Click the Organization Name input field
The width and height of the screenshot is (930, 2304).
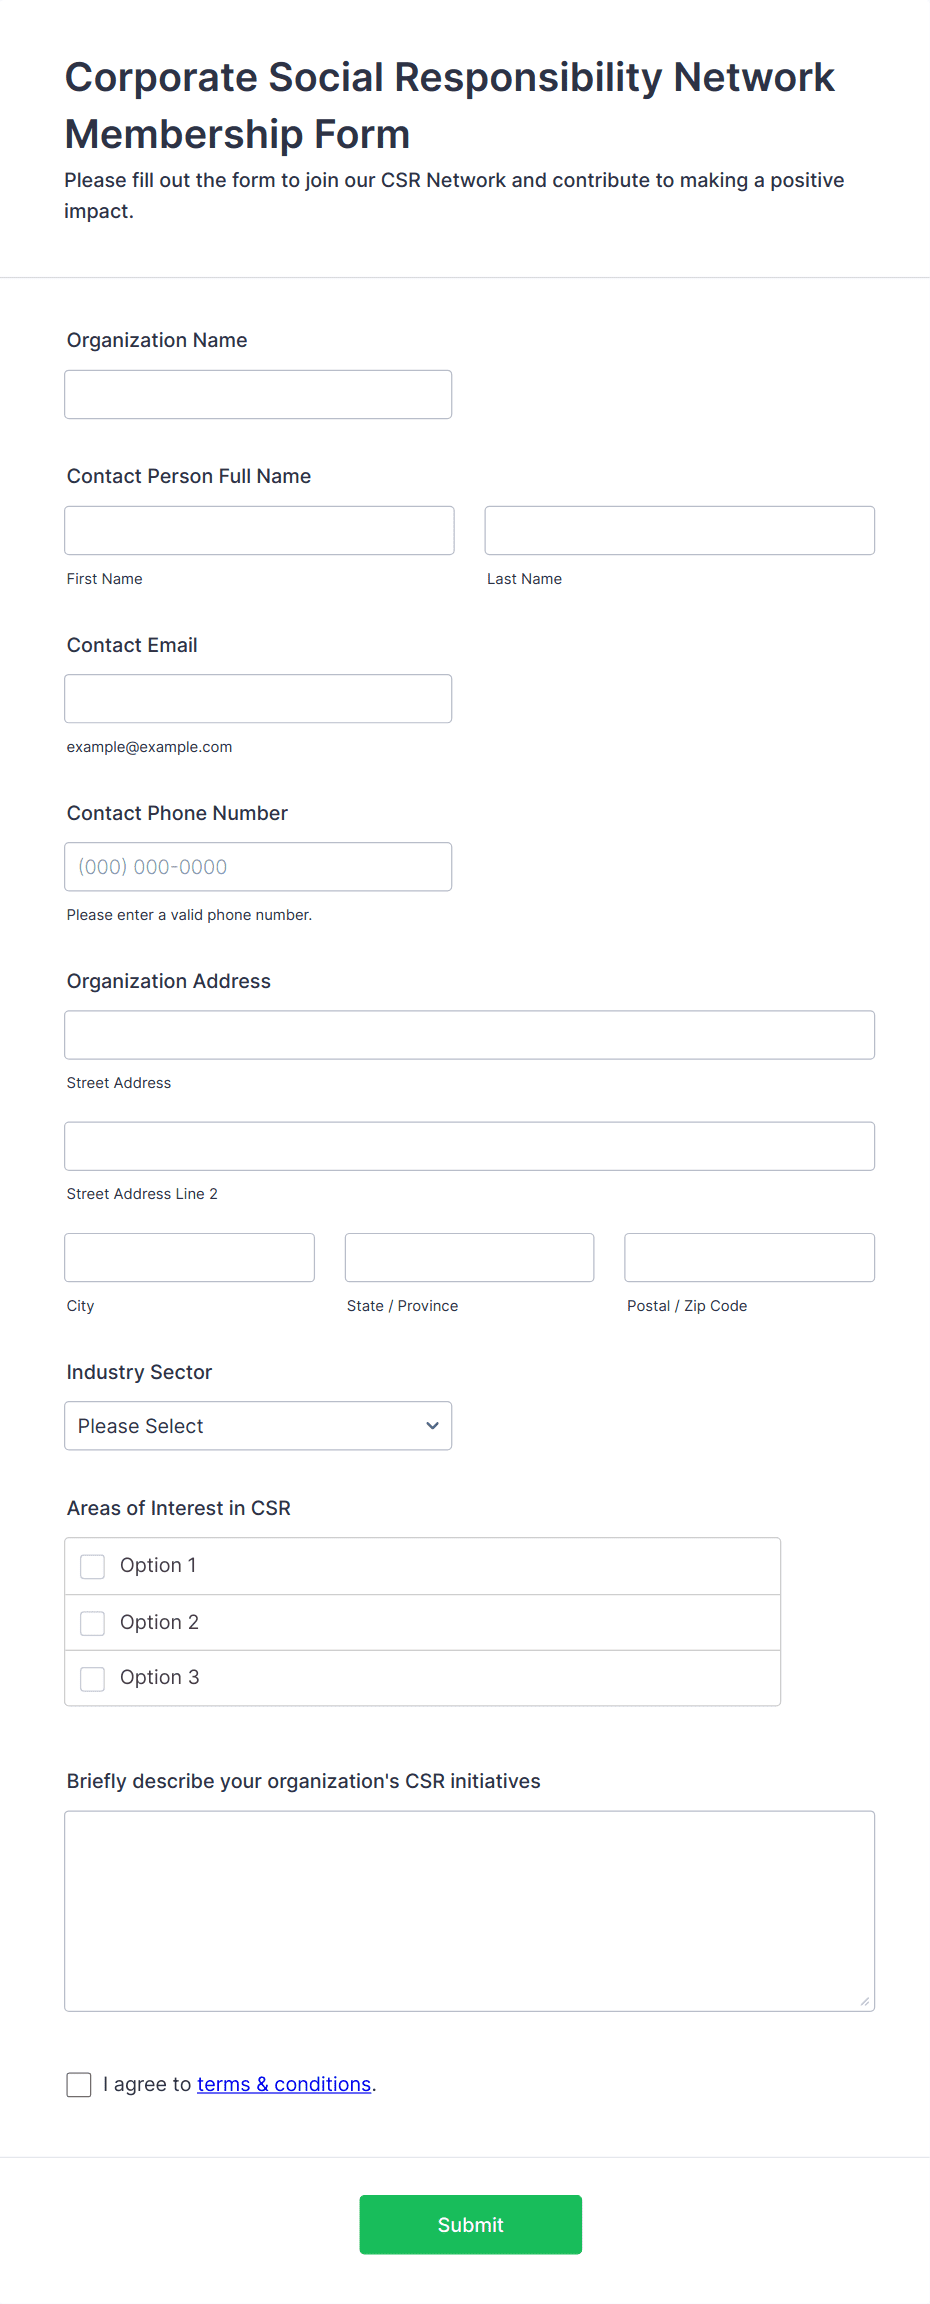258,394
